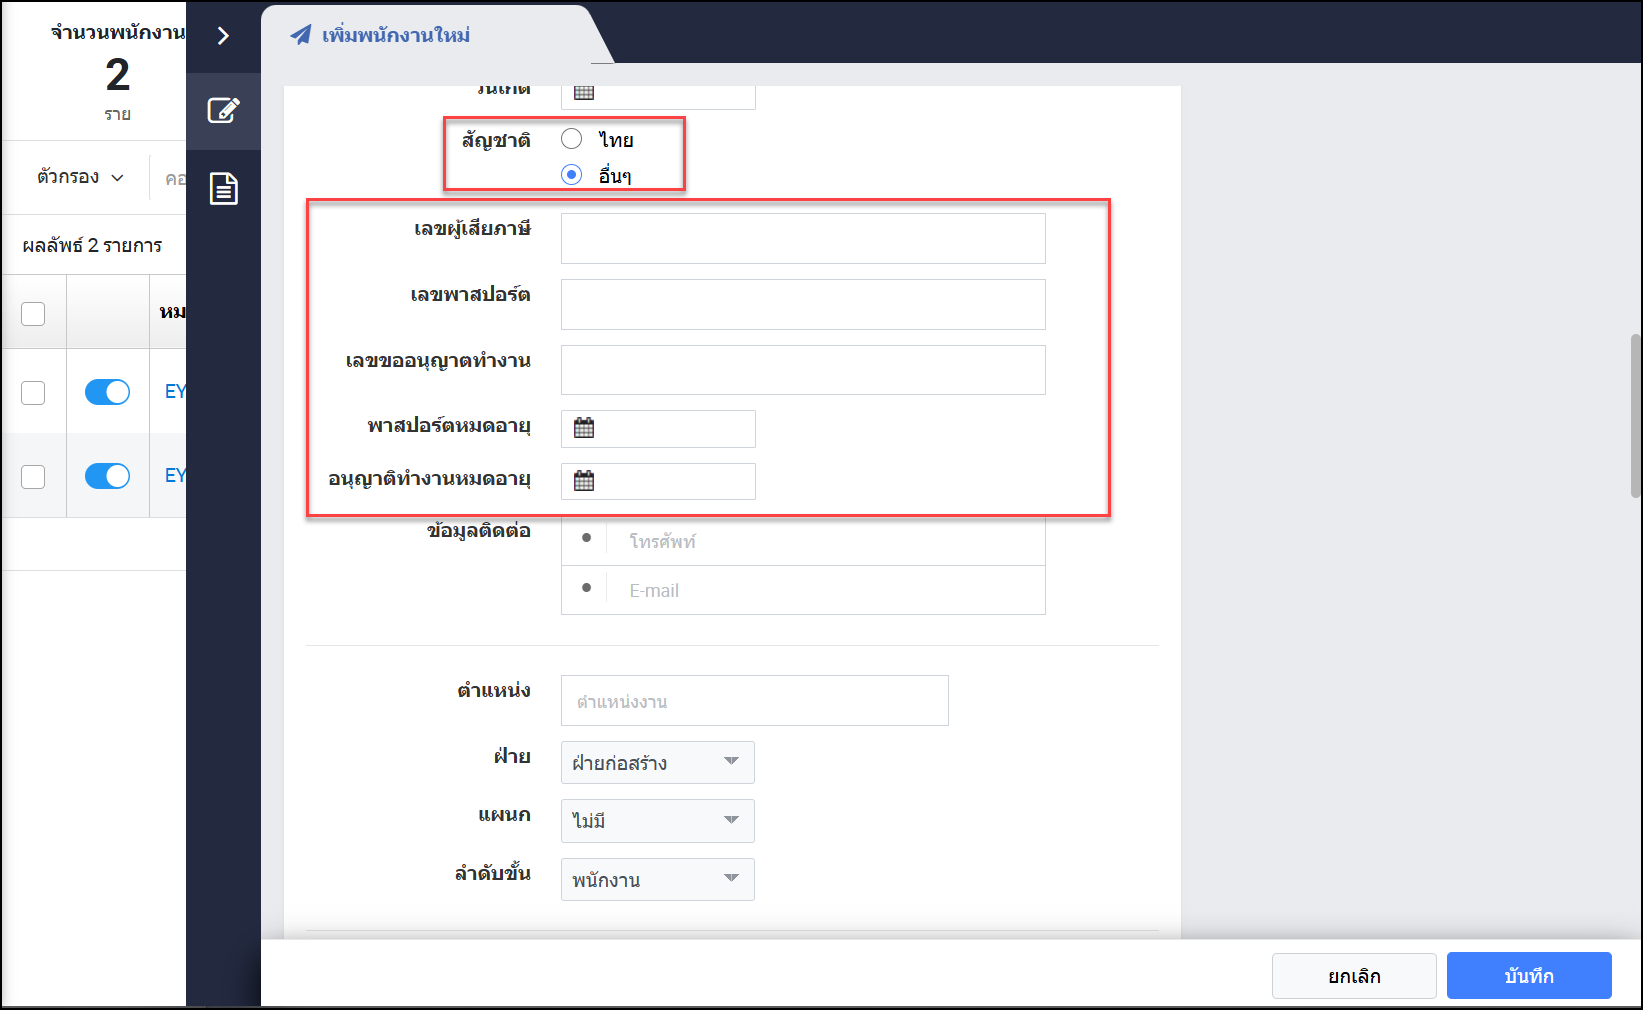The height and width of the screenshot is (1010, 1643).
Task: Open the ตัวกรอง filter menu
Action: [80, 177]
